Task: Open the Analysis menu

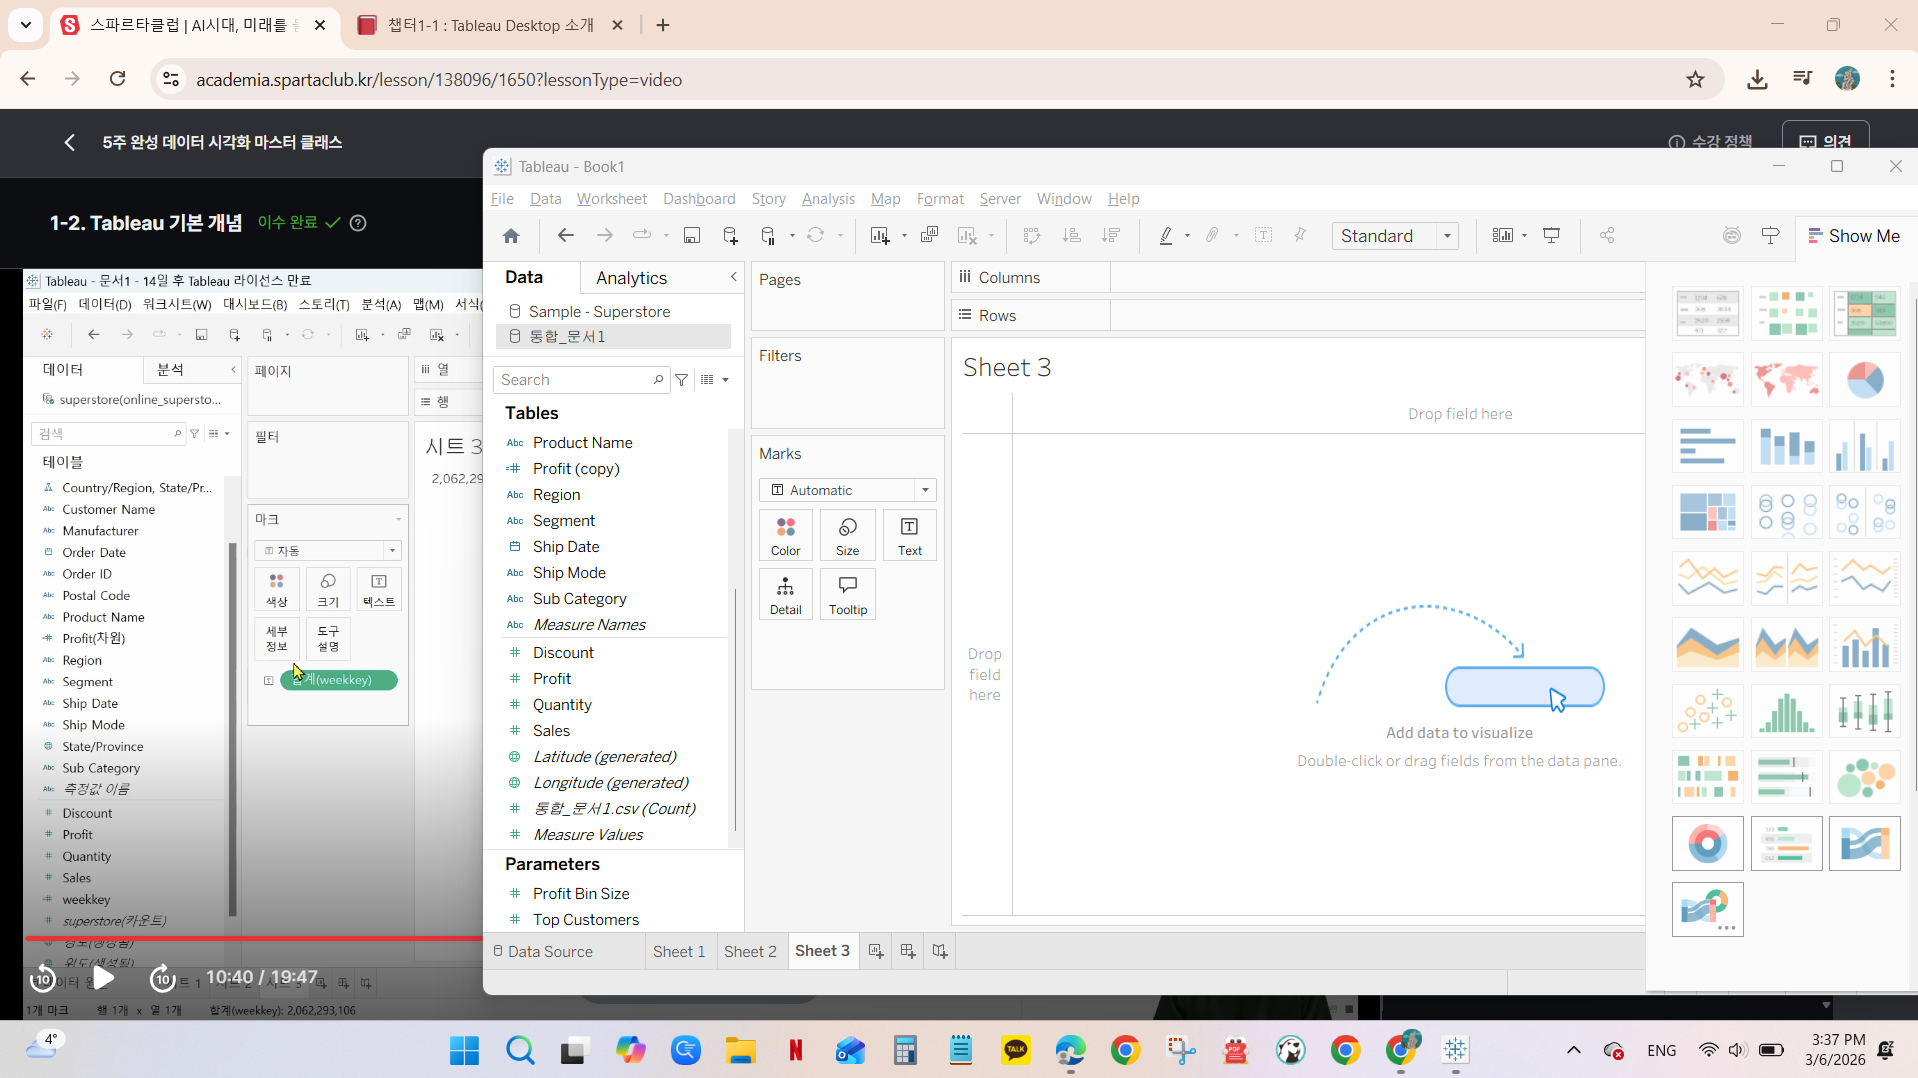Action: coord(828,199)
